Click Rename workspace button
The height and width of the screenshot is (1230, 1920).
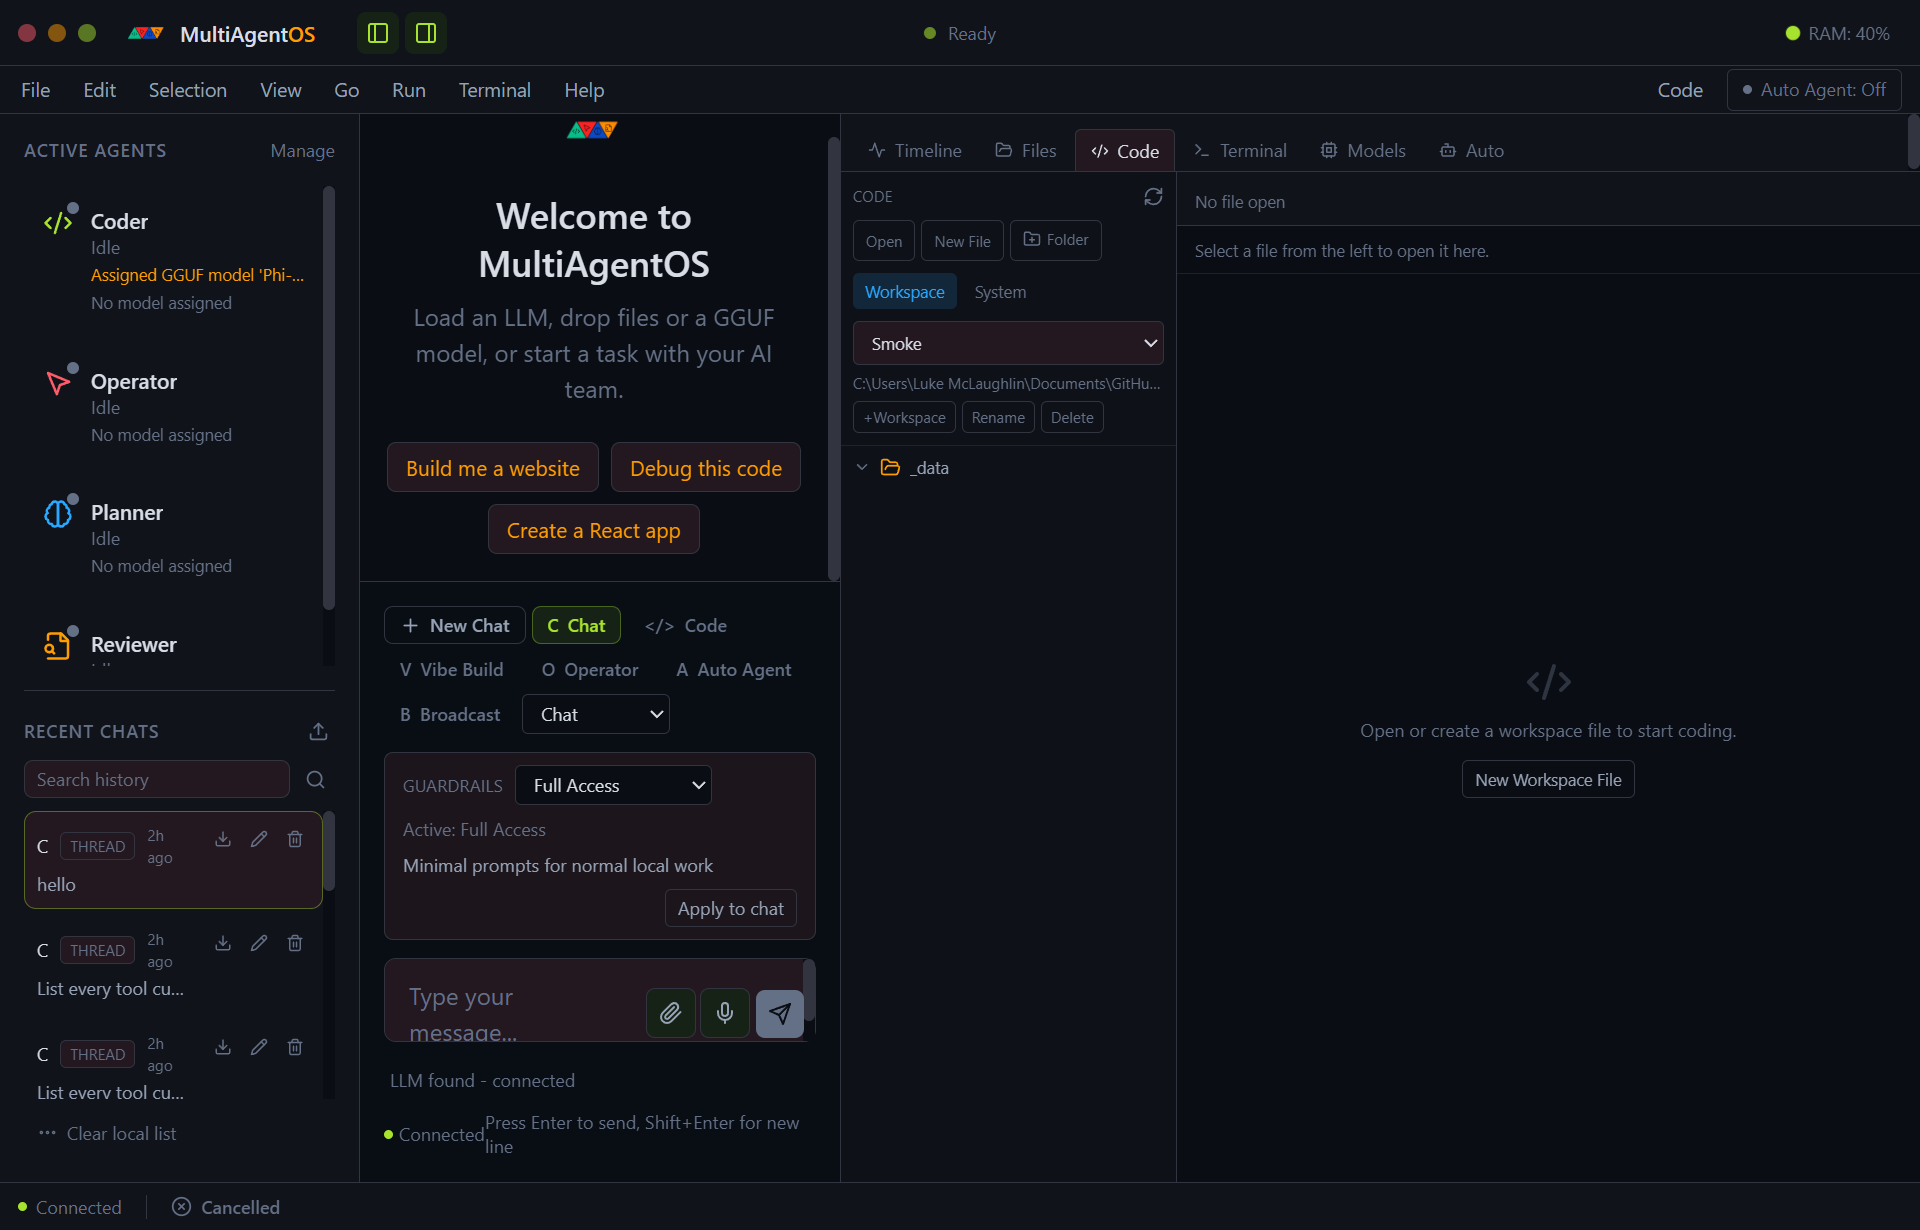click(998, 417)
